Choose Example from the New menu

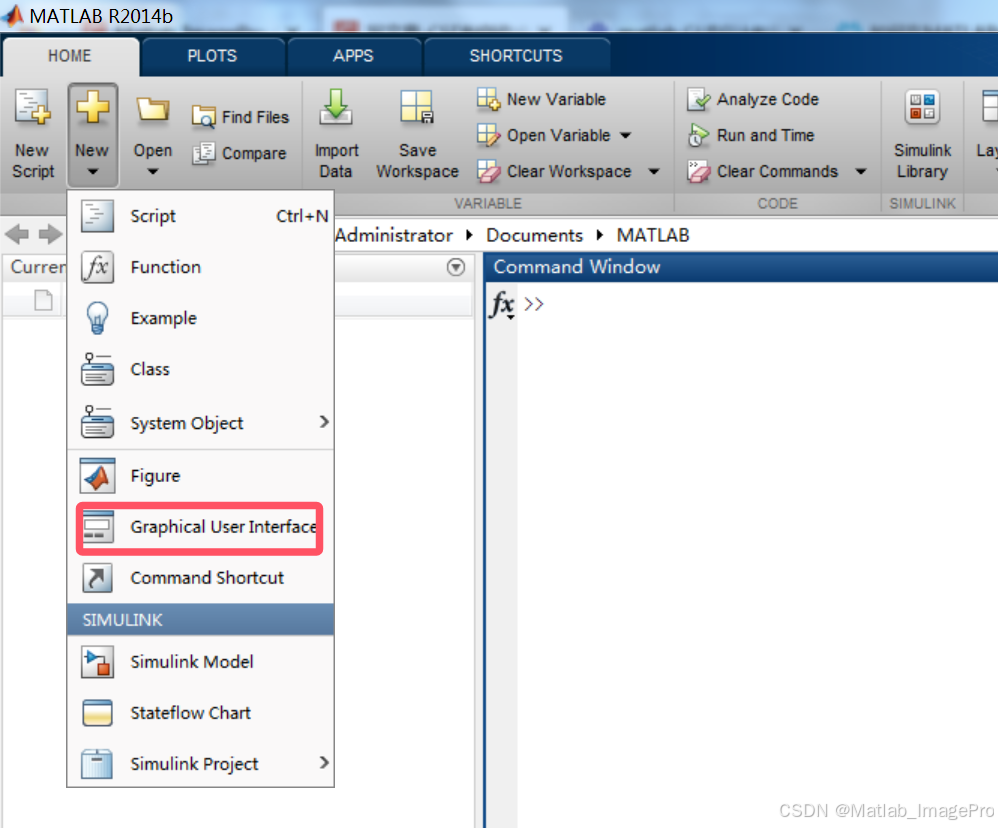click(200, 318)
